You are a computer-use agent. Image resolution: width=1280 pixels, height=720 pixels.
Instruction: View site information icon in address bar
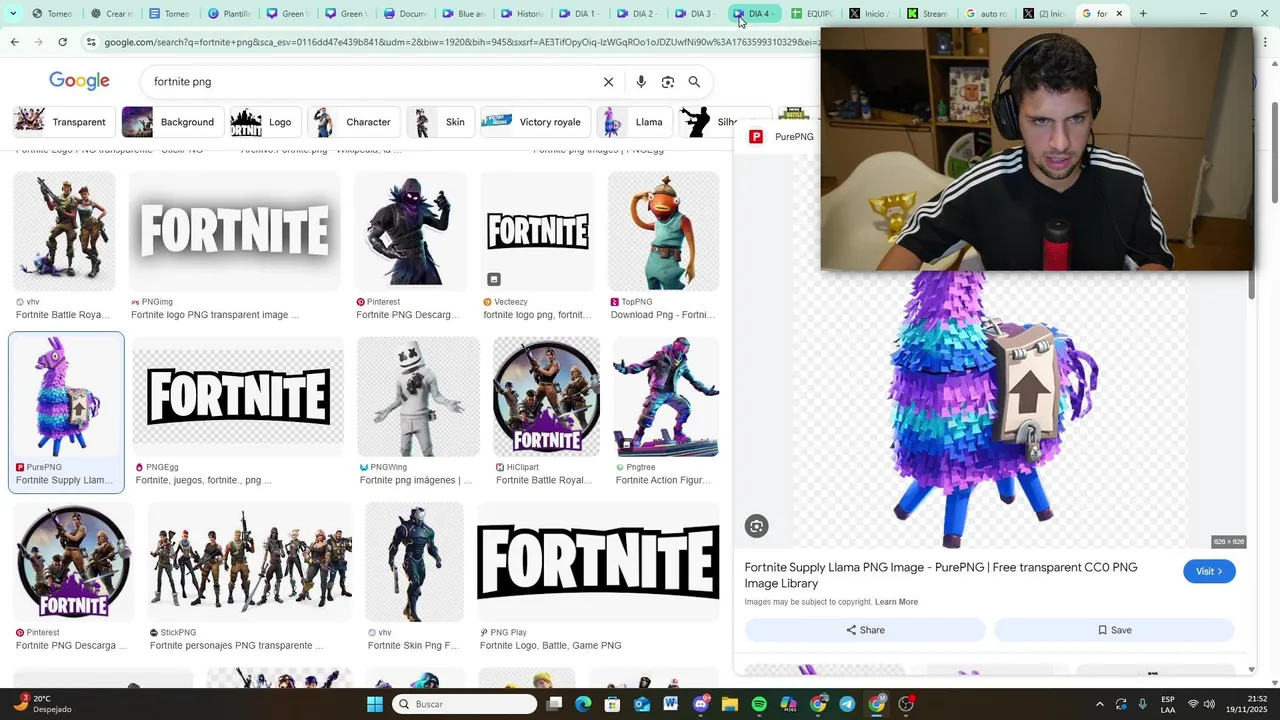[x=92, y=42]
